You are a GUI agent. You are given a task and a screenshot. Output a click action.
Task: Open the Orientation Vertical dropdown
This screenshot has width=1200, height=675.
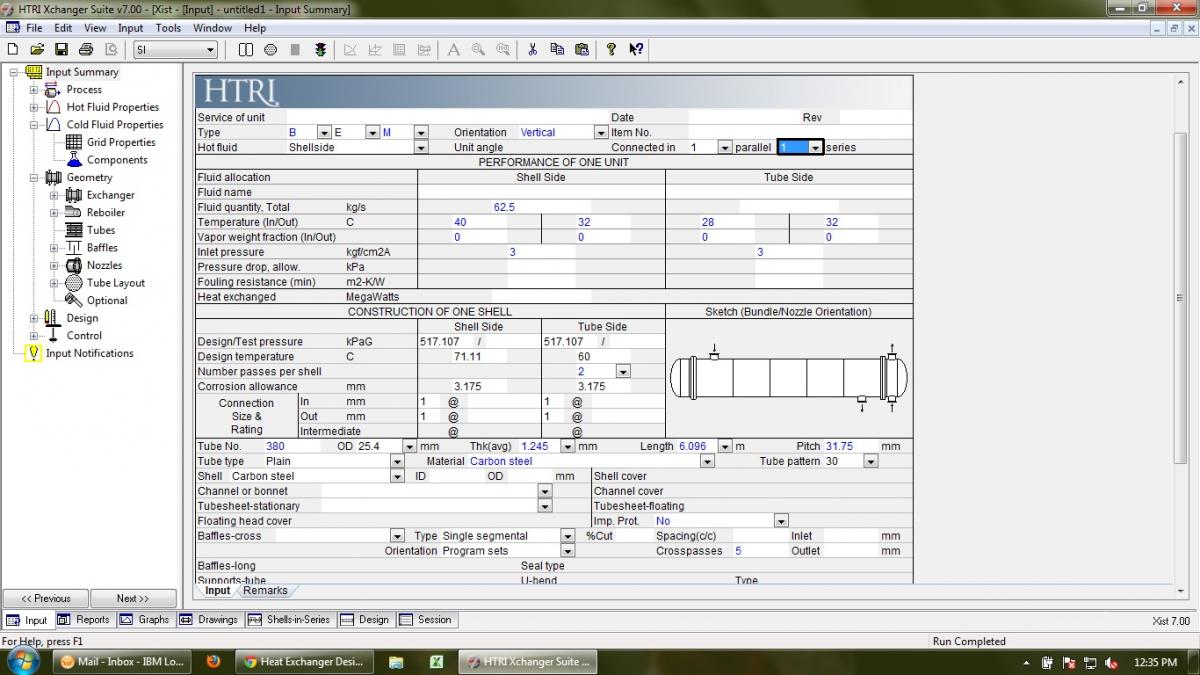tap(601, 132)
